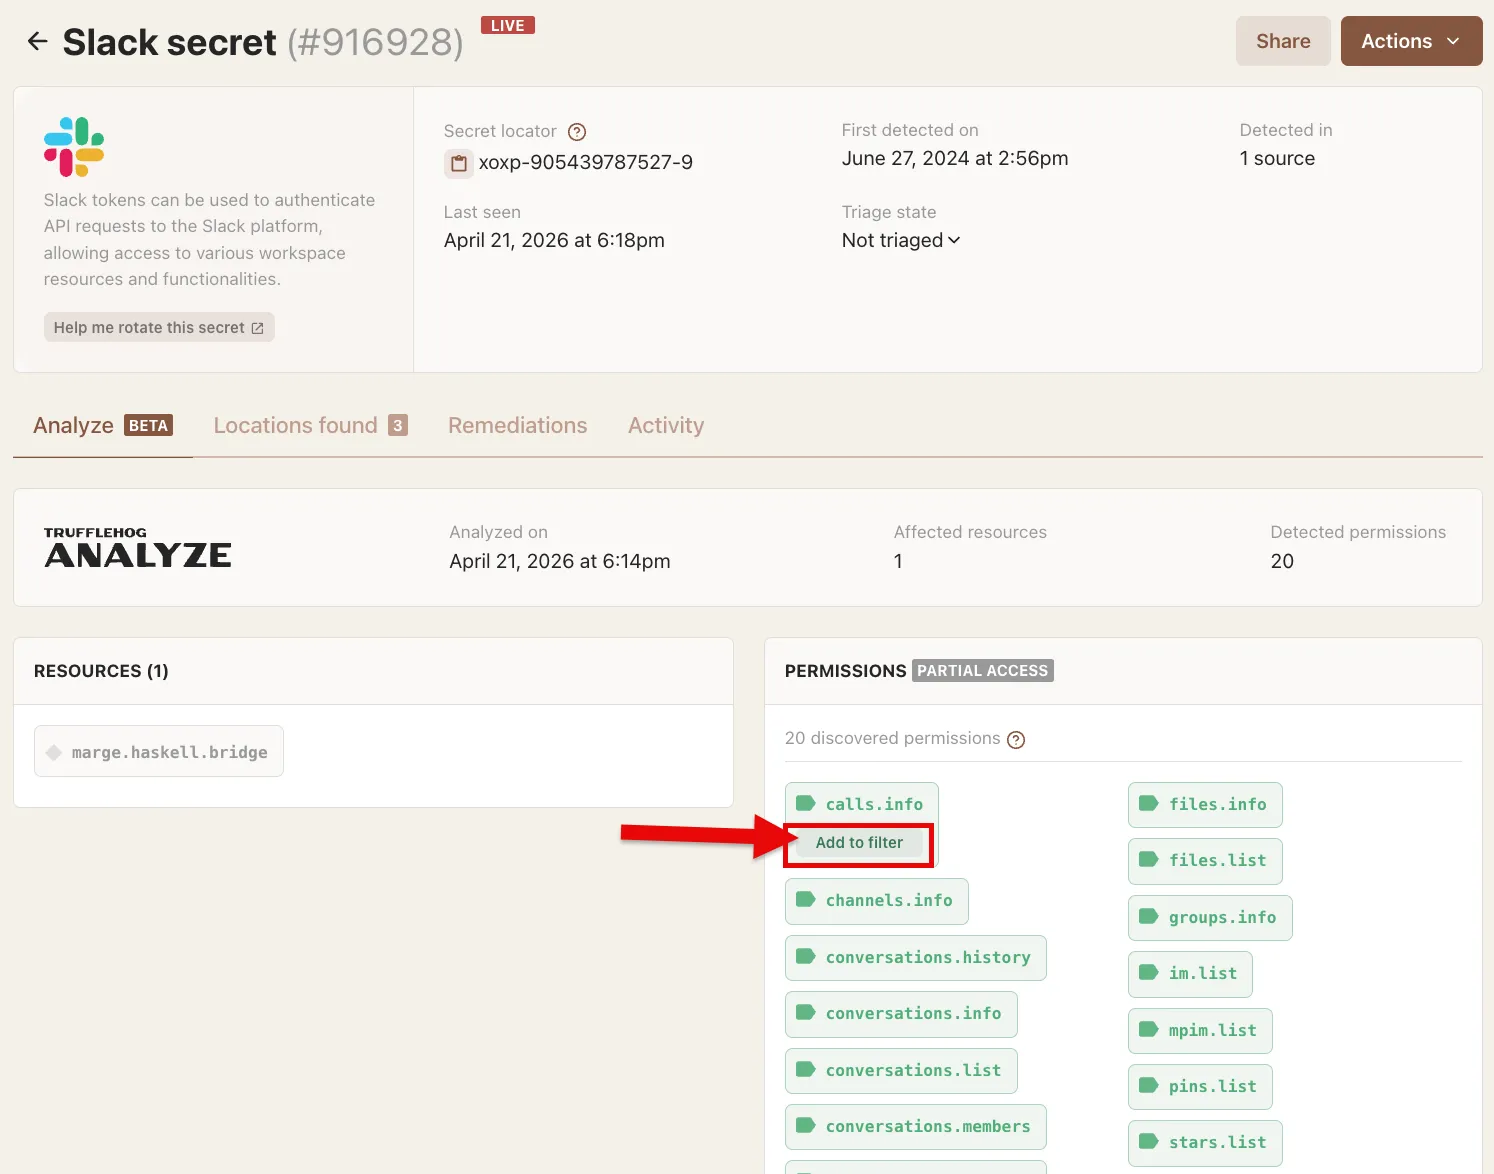Click the Share button
This screenshot has height=1174, width=1494.
tap(1283, 41)
